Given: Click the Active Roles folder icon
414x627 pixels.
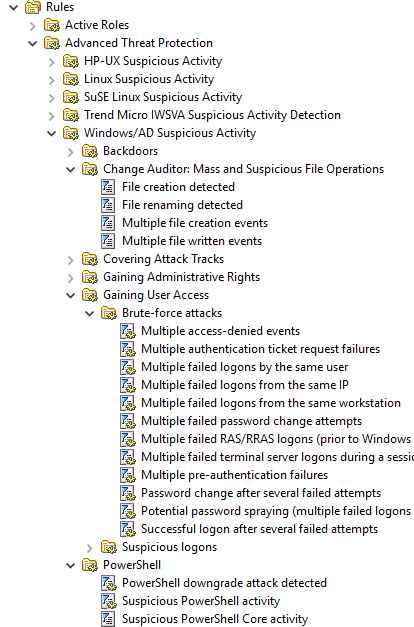Looking at the screenshot, I should [x=52, y=25].
